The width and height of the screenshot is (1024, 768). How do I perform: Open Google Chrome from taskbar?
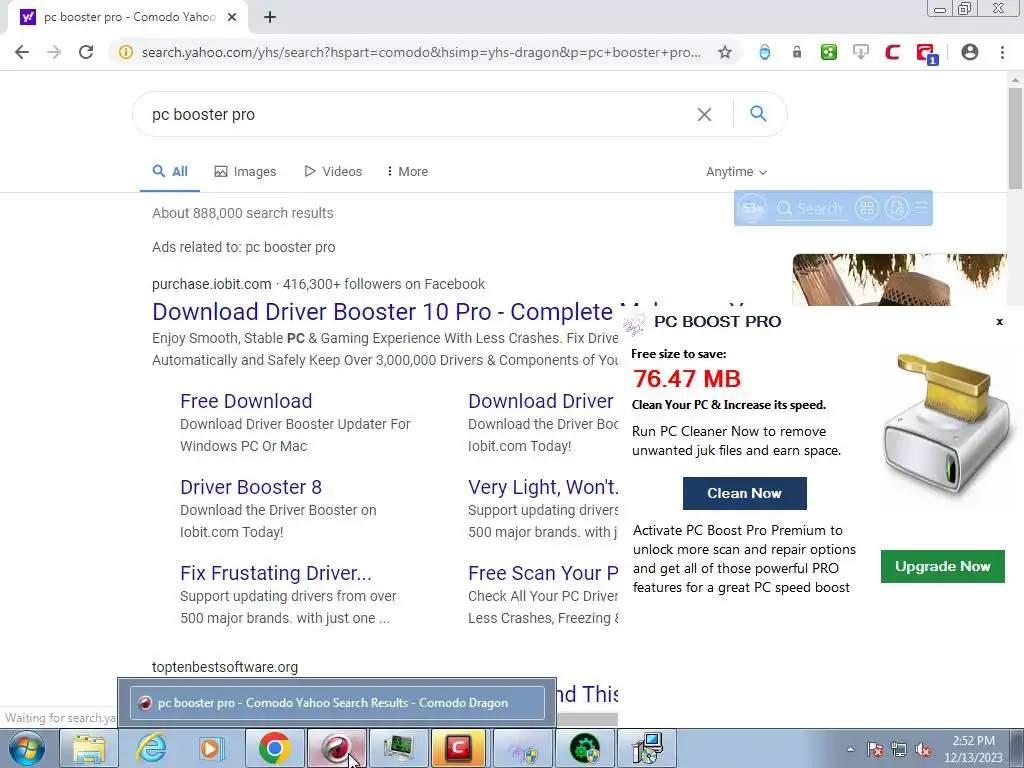274,748
